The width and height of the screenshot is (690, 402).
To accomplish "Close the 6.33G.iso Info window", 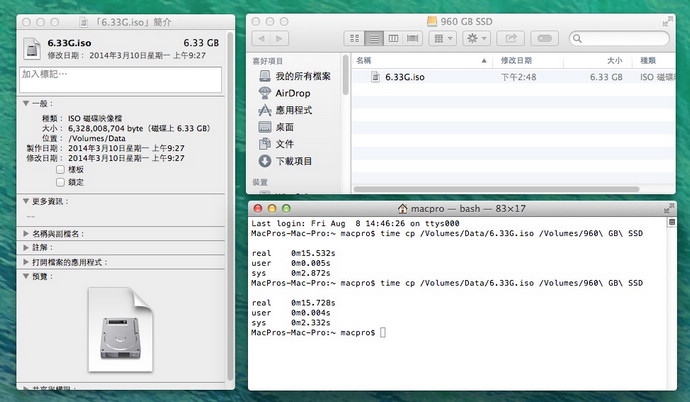I will click(x=26, y=22).
